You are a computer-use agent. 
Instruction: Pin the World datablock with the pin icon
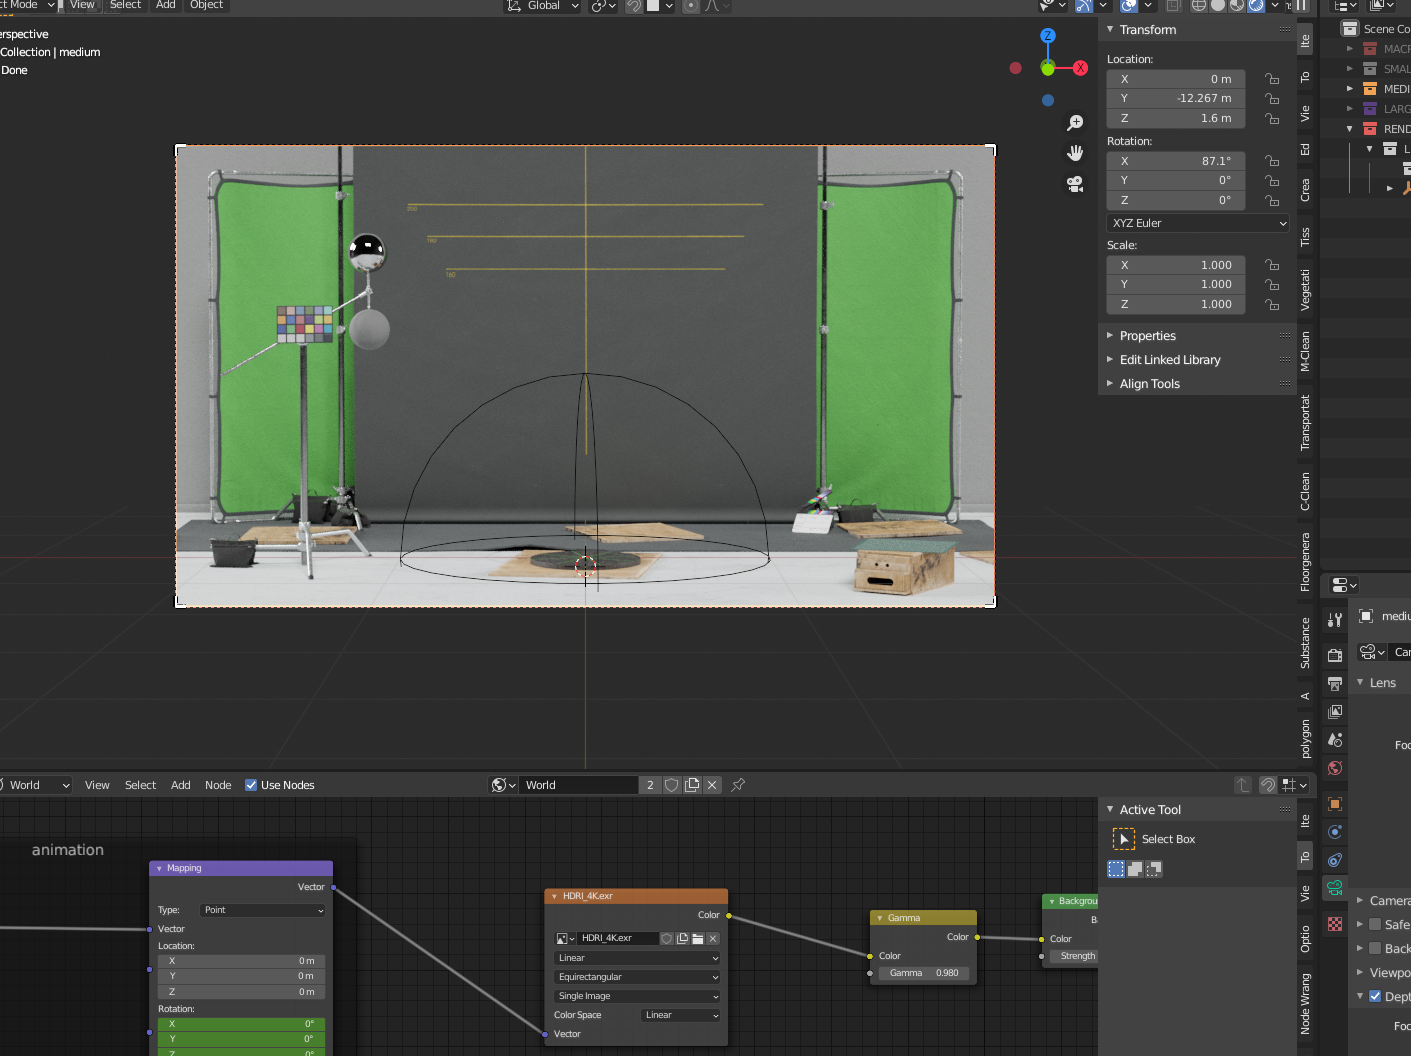(738, 785)
